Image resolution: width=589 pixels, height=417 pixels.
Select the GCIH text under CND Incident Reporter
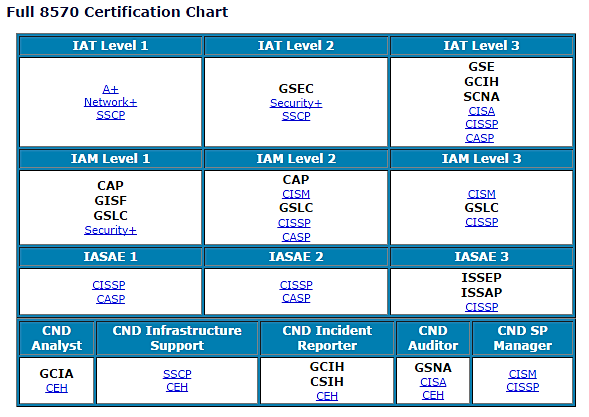[327, 367]
